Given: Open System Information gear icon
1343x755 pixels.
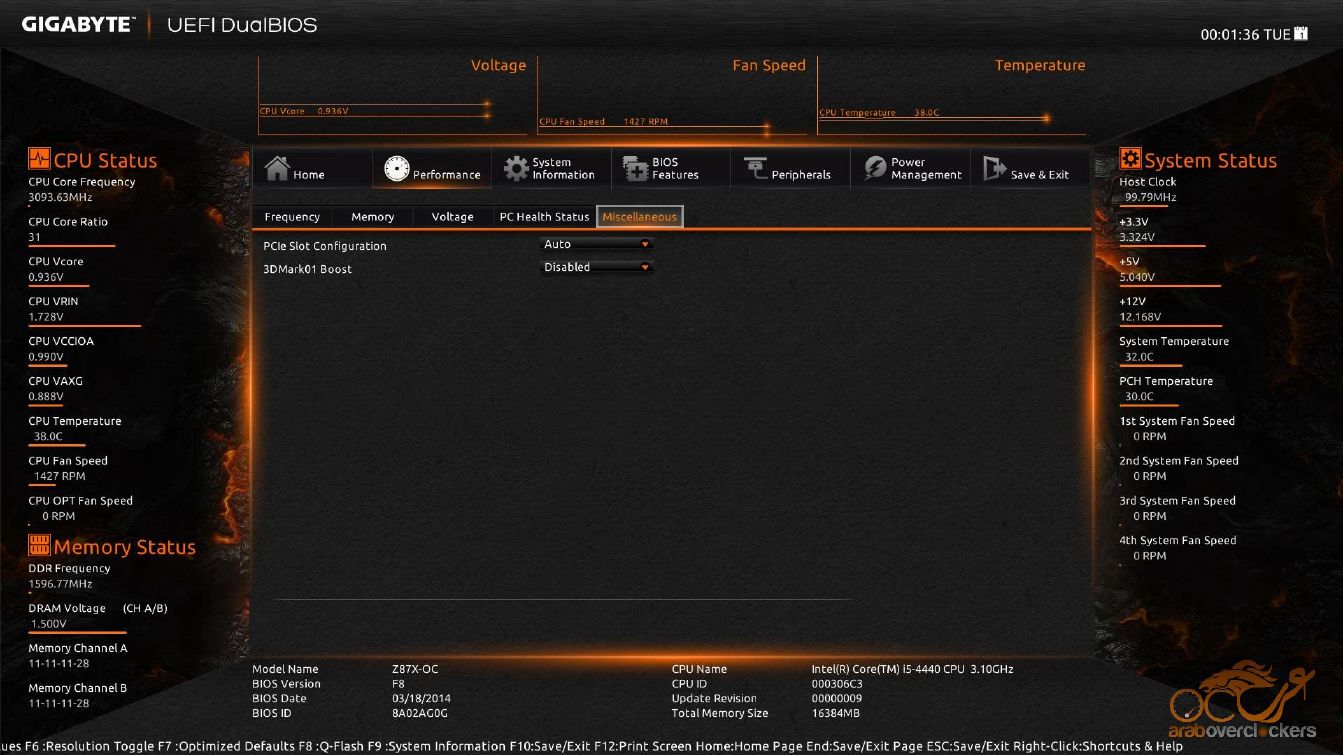Looking at the screenshot, I should pyautogui.click(x=516, y=169).
